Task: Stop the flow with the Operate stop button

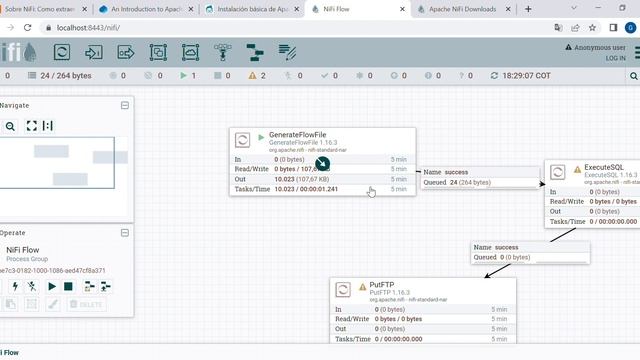Action: [x=68, y=286]
